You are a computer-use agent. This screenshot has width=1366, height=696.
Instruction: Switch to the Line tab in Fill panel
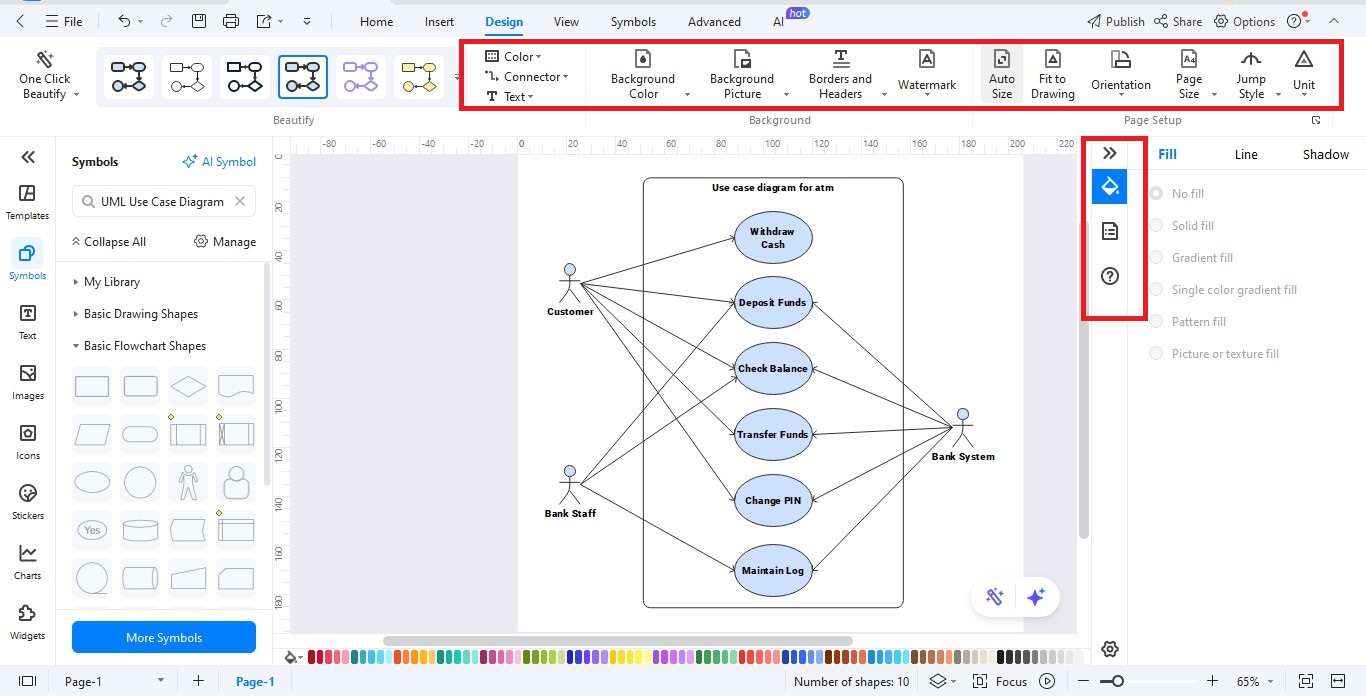point(1246,154)
